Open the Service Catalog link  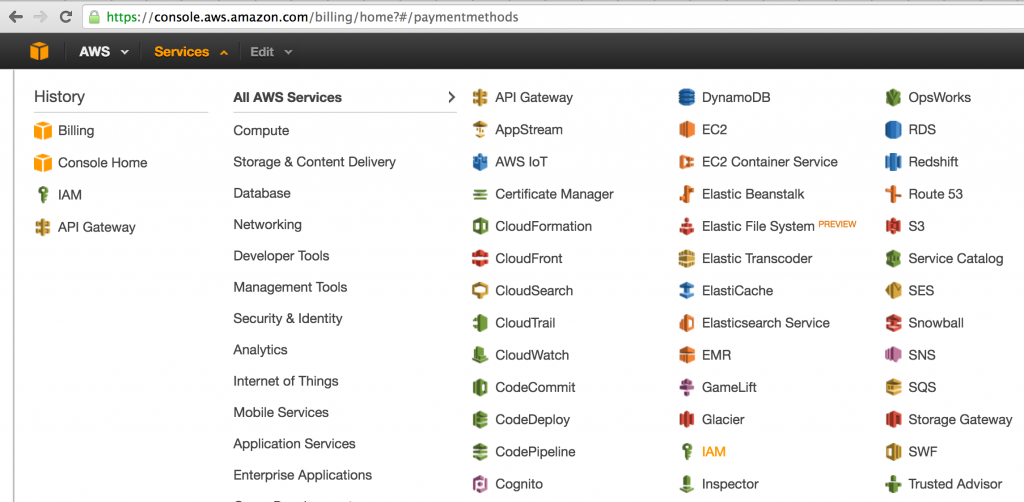click(x=955, y=259)
